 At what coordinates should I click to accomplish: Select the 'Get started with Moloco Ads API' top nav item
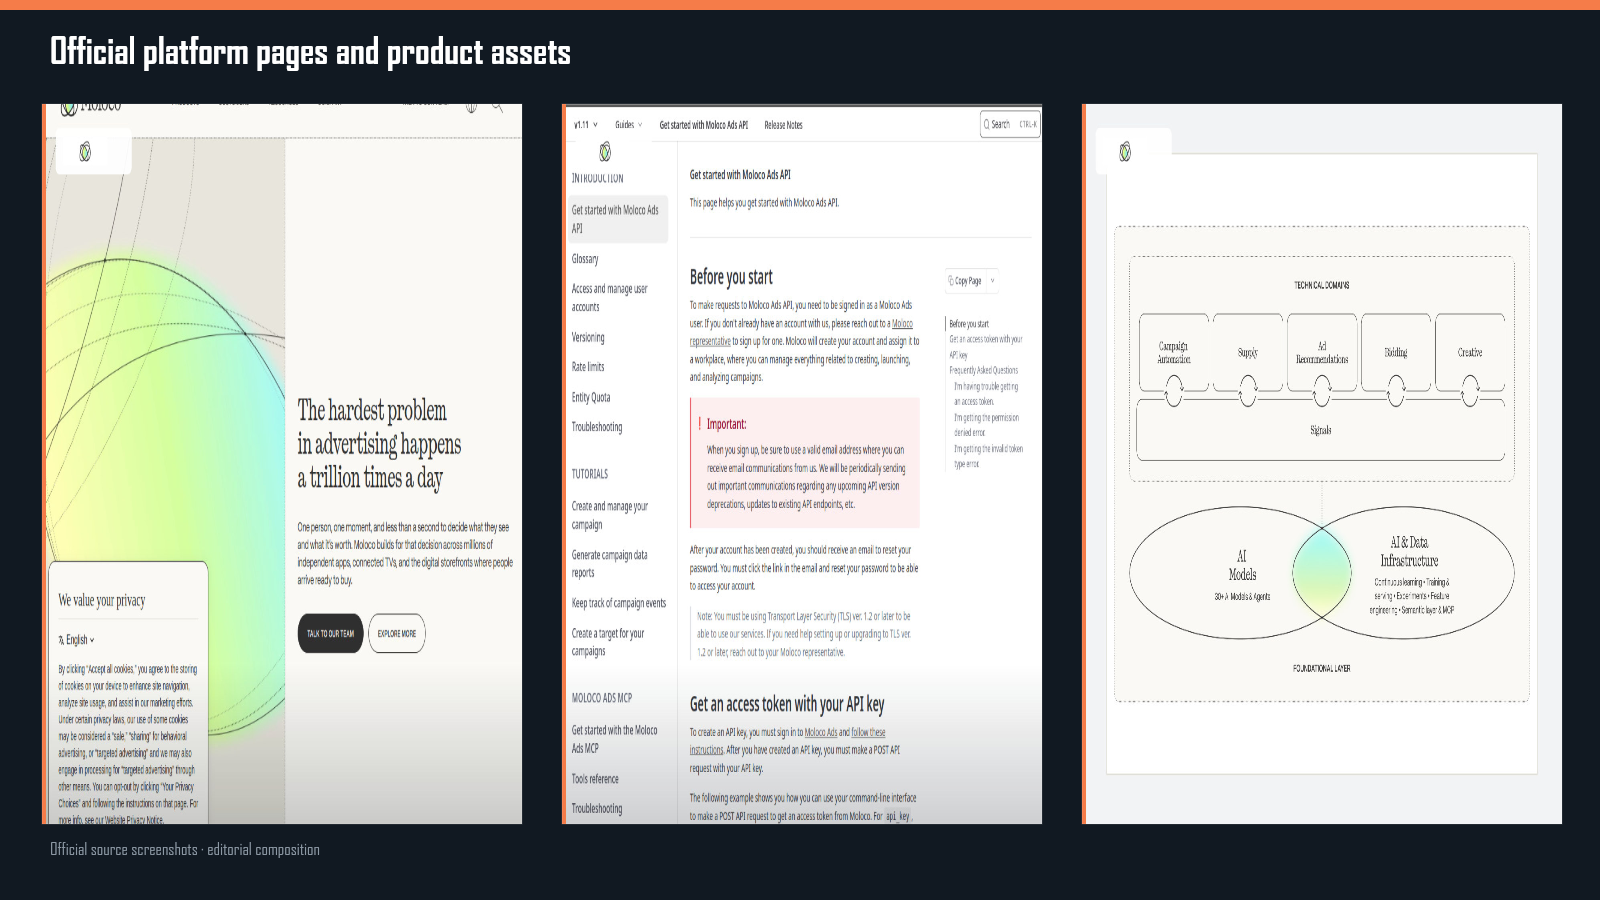(704, 125)
